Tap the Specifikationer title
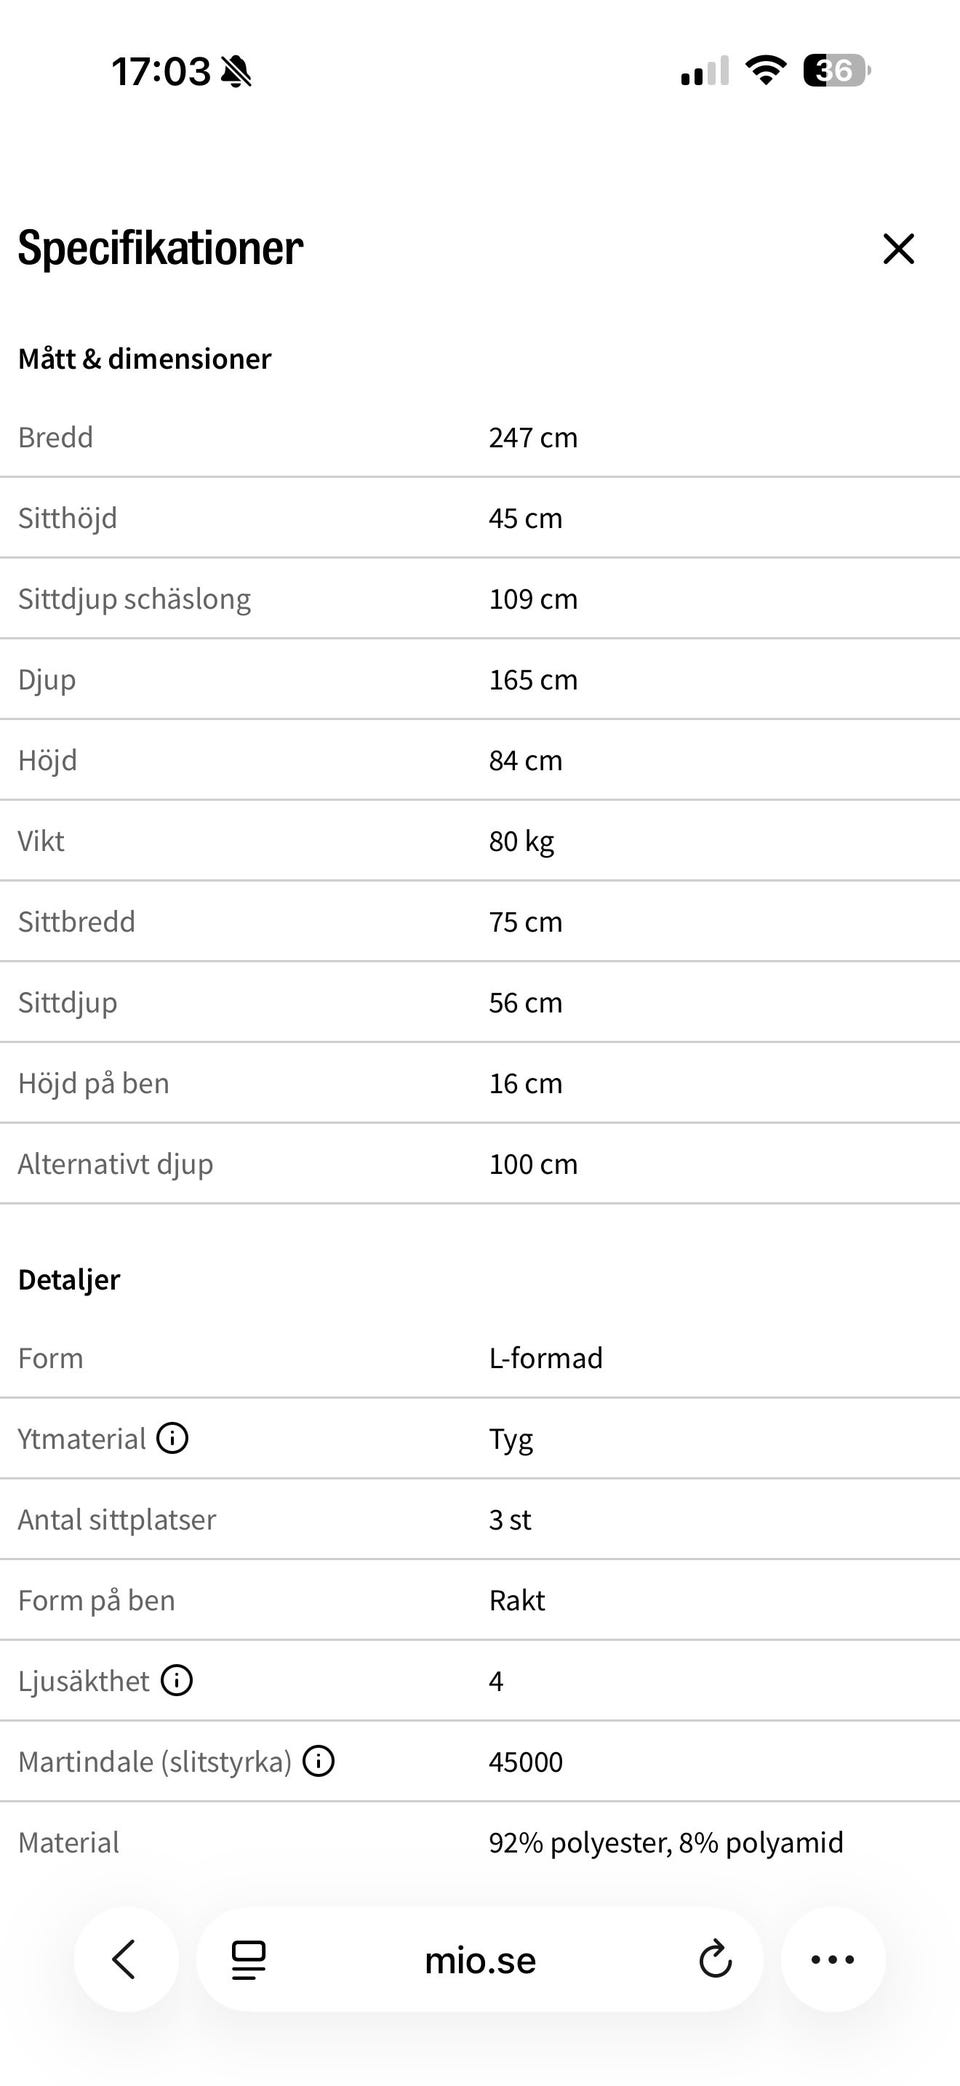The height and width of the screenshot is (2086, 960). click(x=160, y=248)
